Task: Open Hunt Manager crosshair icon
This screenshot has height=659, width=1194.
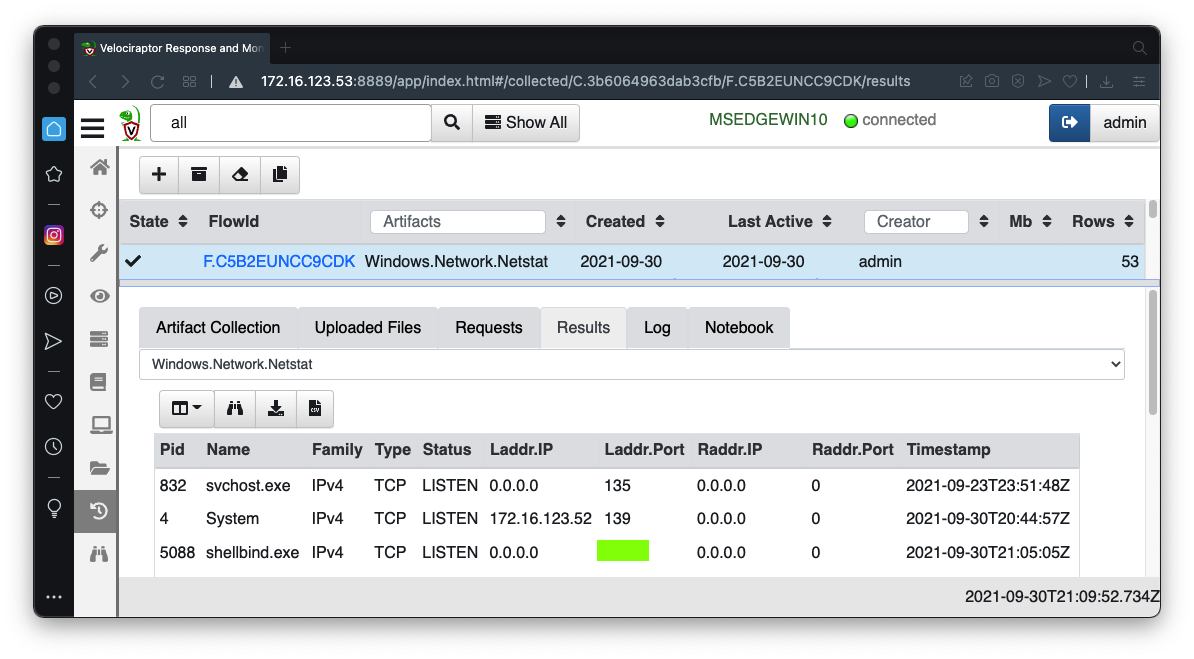Action: pos(99,210)
